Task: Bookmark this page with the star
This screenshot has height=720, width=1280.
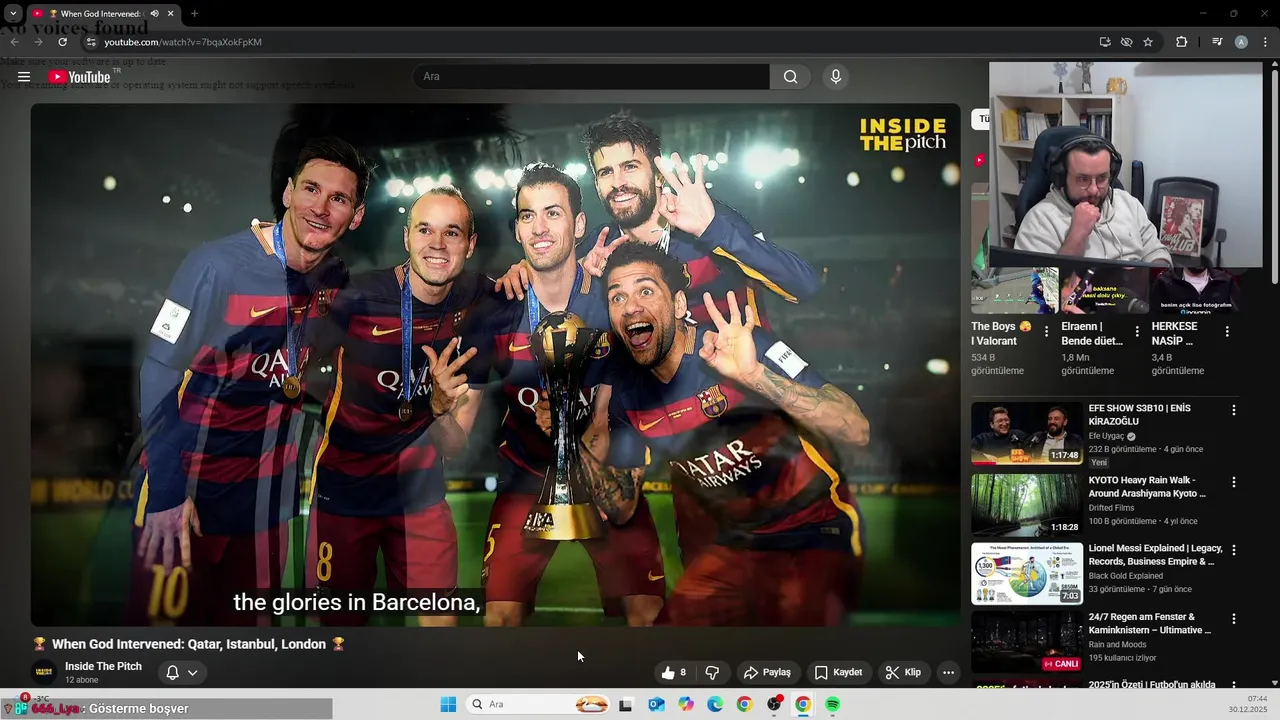Action: 1148,42
